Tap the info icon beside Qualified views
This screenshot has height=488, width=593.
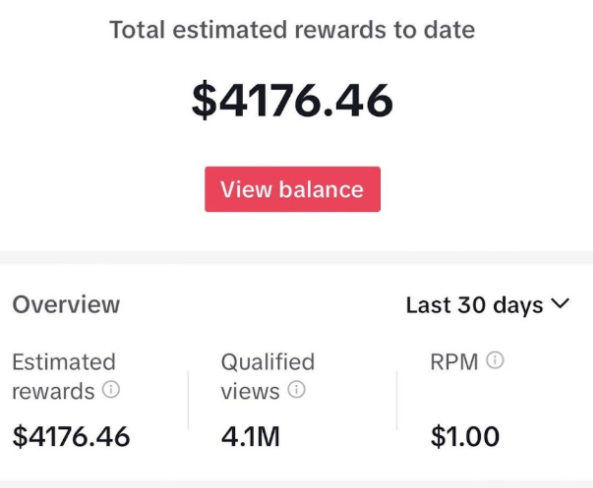point(296,389)
